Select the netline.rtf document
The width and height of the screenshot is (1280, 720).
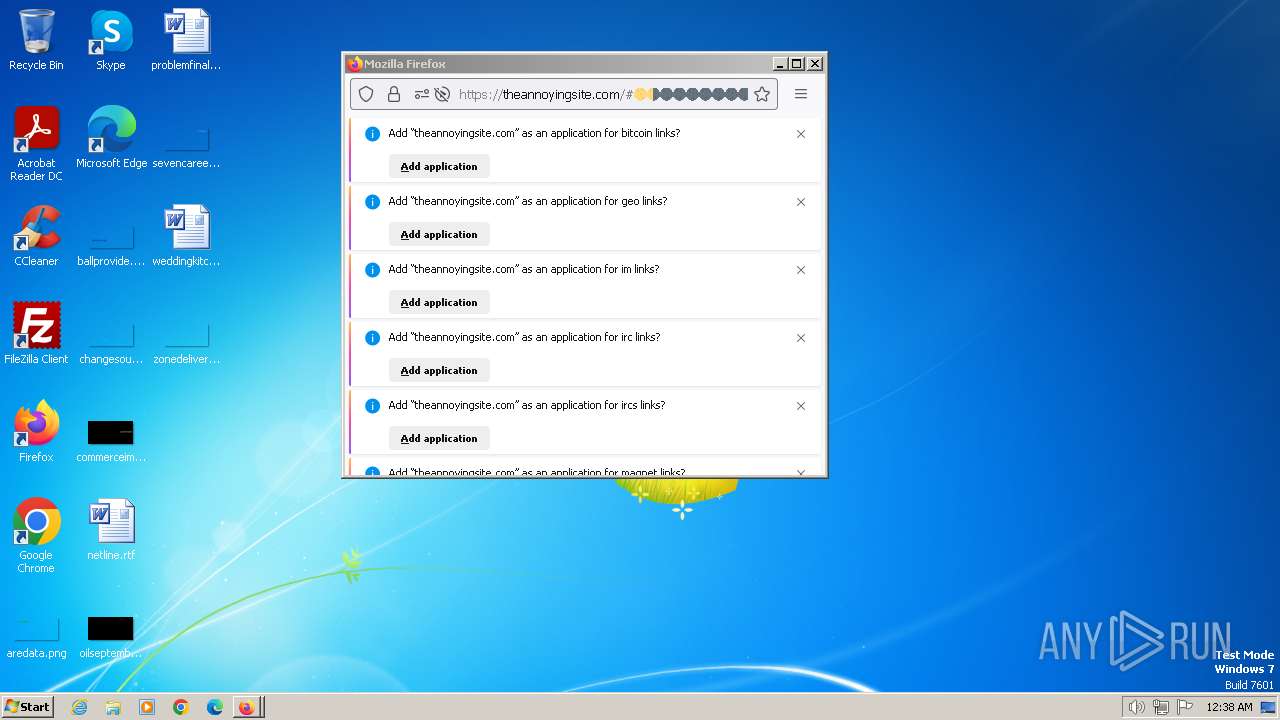pyautogui.click(x=111, y=529)
